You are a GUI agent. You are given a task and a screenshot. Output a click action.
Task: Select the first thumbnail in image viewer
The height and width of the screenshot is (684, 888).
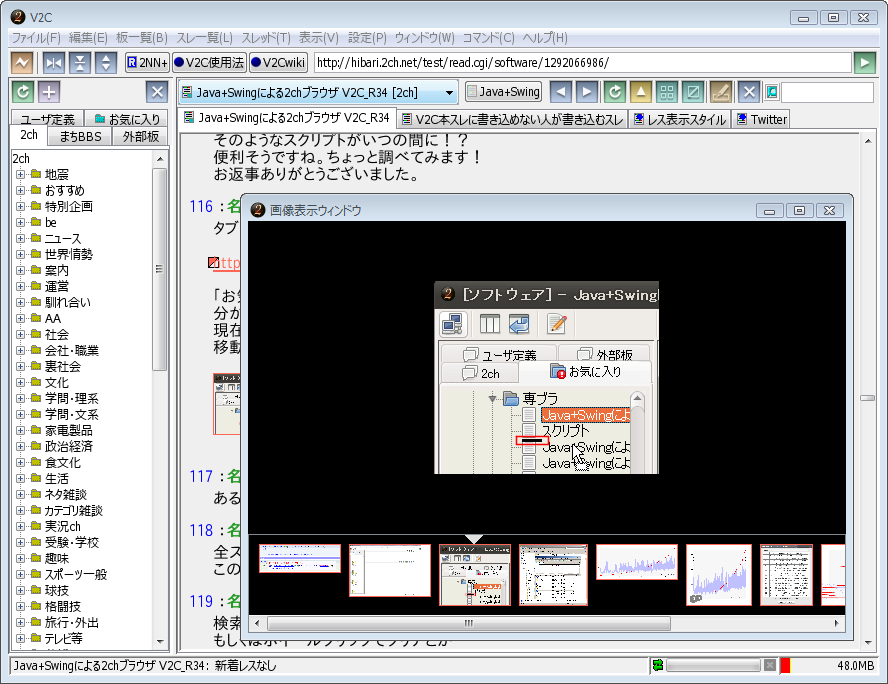click(x=300, y=558)
